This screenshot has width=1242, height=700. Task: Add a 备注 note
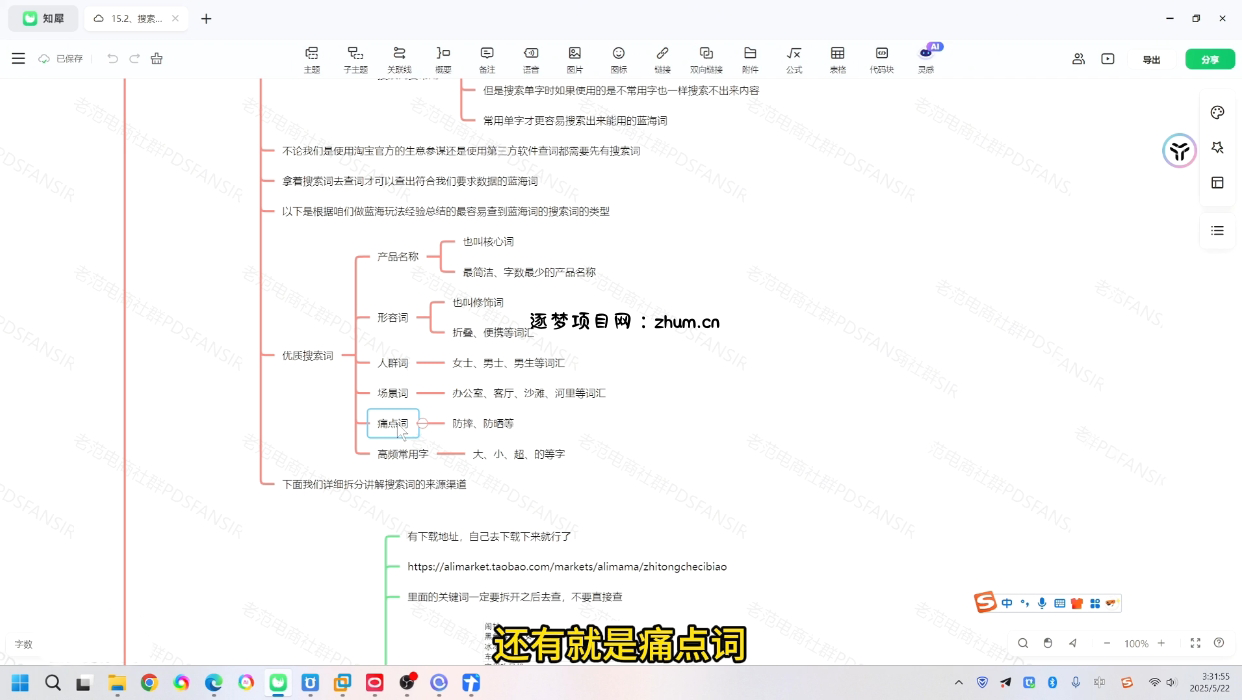487,60
